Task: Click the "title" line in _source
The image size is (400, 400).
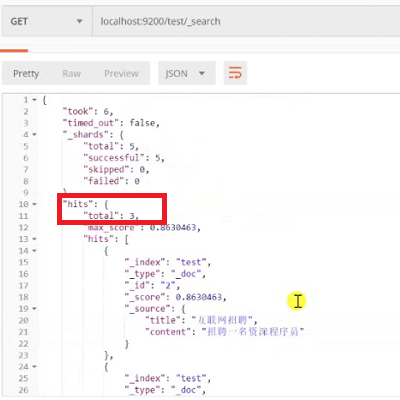Action: coord(201,320)
